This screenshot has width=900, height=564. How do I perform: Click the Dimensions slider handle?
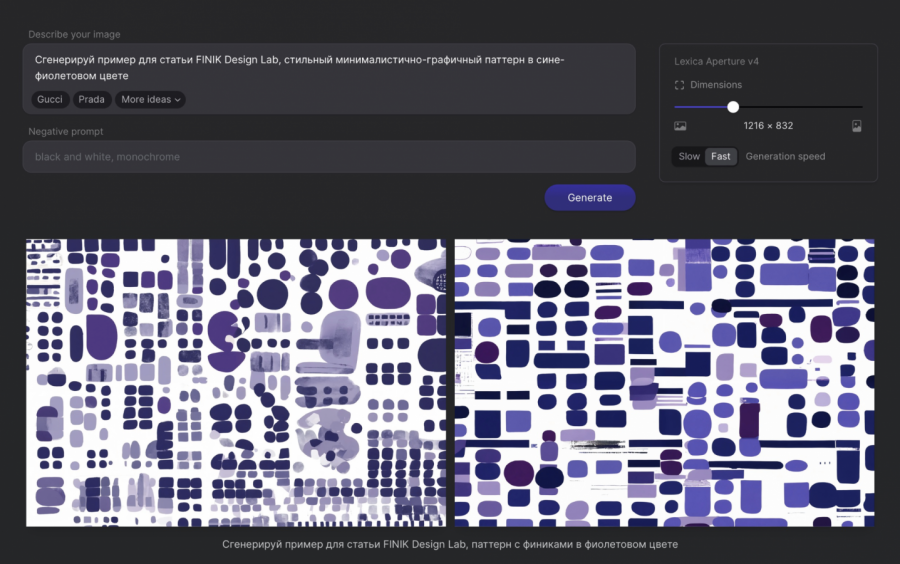733,107
